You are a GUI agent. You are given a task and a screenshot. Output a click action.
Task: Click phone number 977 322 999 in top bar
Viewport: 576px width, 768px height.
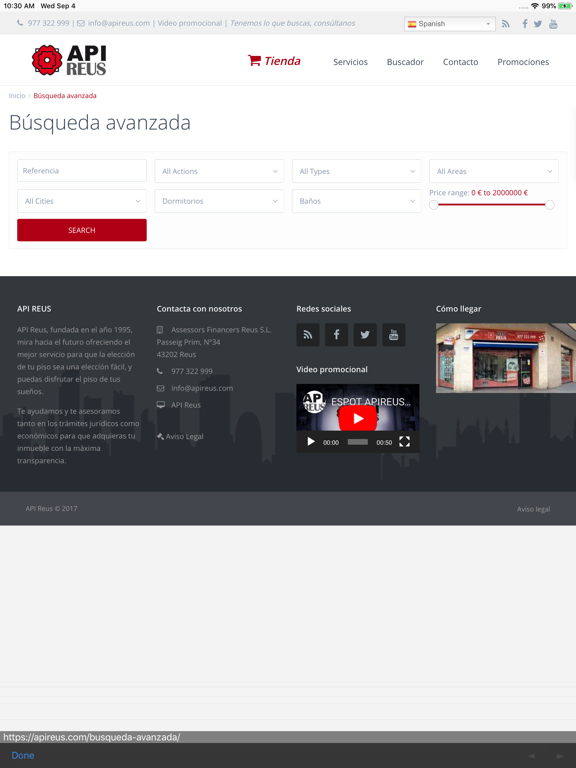(48, 23)
